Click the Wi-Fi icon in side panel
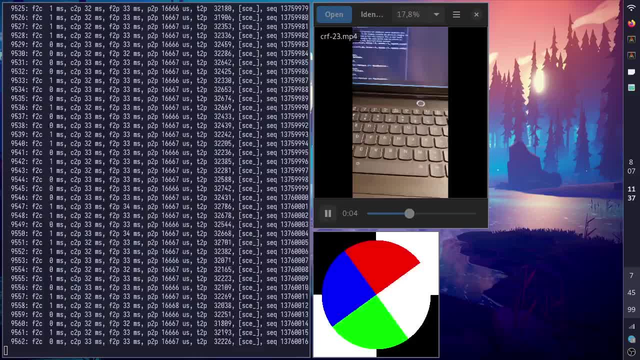The height and width of the screenshot is (360, 640). 631,8
